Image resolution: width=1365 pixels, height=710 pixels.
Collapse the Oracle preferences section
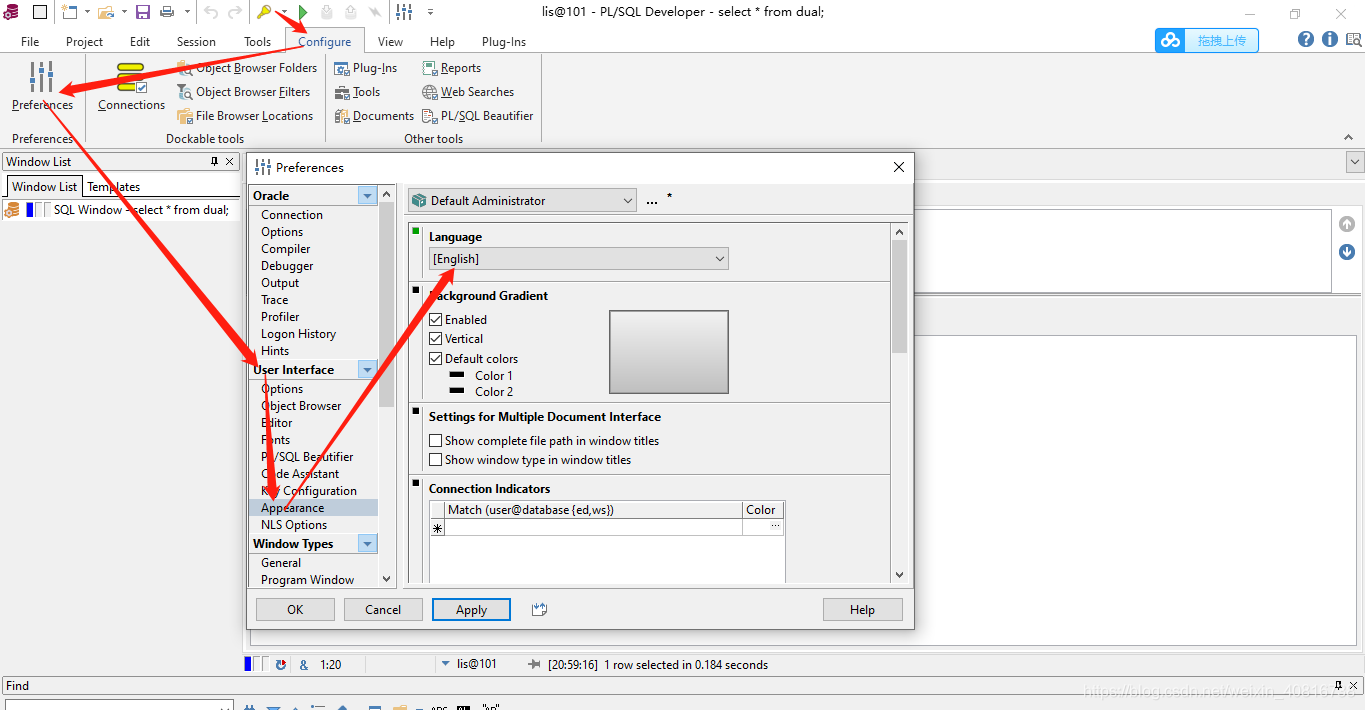coord(368,195)
